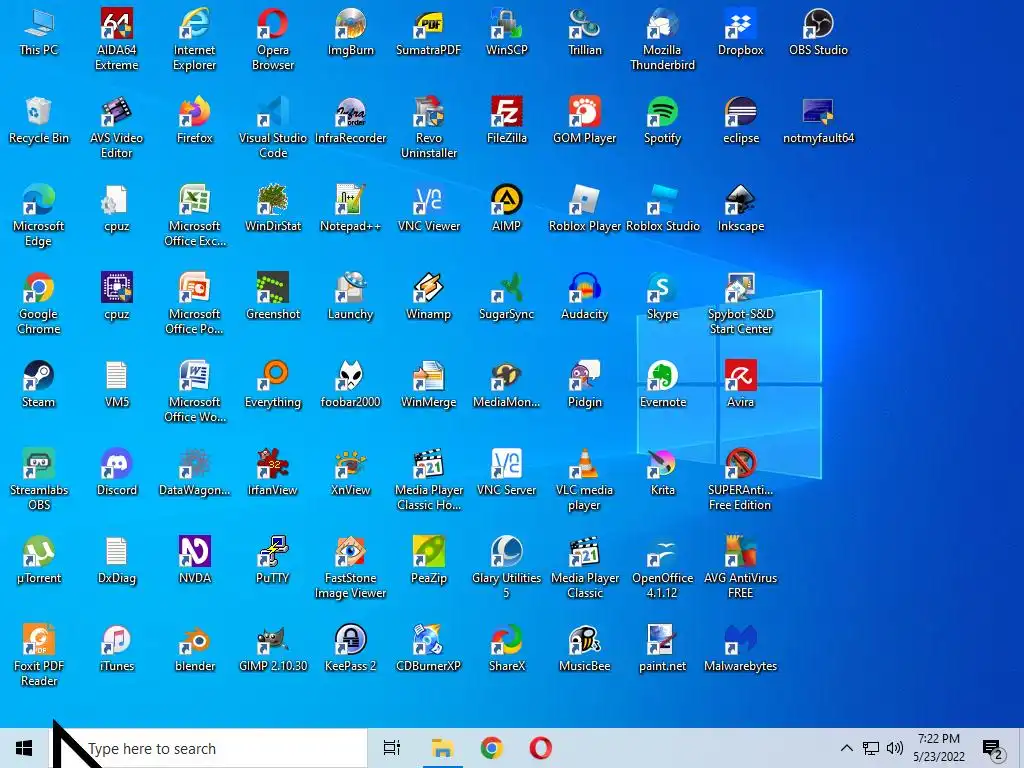Select the Streamlabs OBS icon
The width and height of the screenshot is (1024, 768).
(39, 480)
